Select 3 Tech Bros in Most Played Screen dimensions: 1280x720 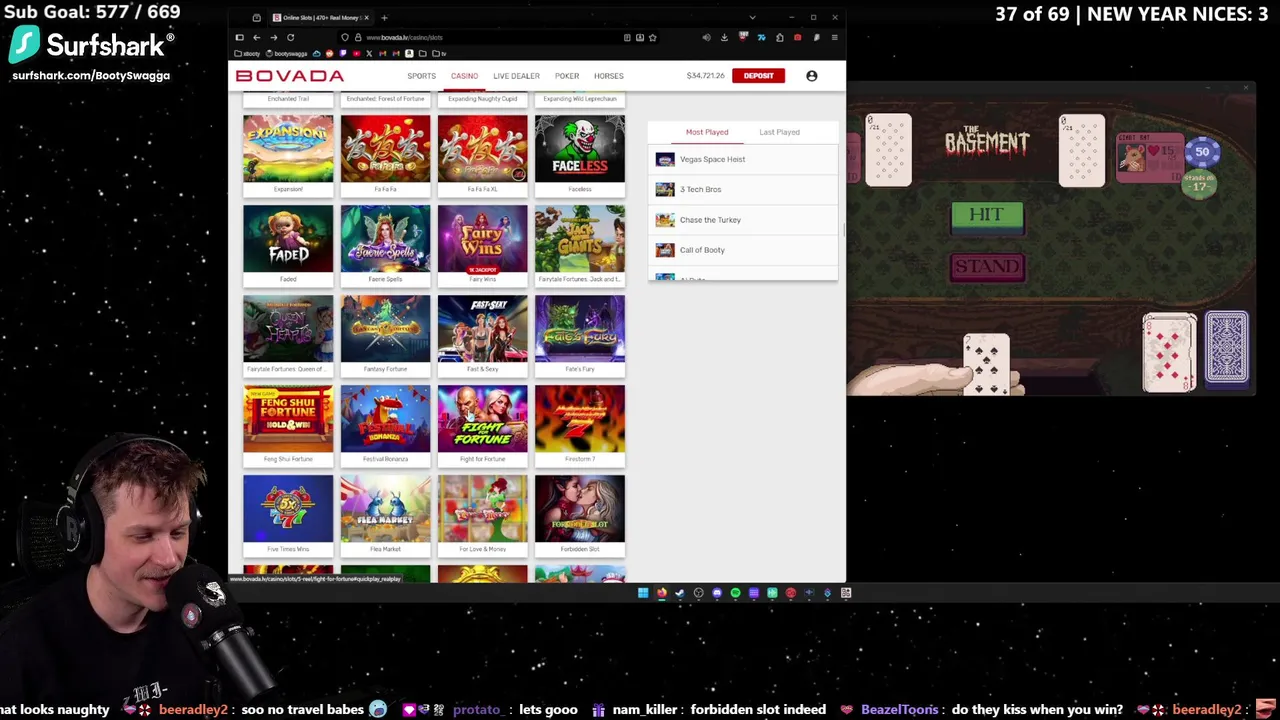click(x=743, y=189)
